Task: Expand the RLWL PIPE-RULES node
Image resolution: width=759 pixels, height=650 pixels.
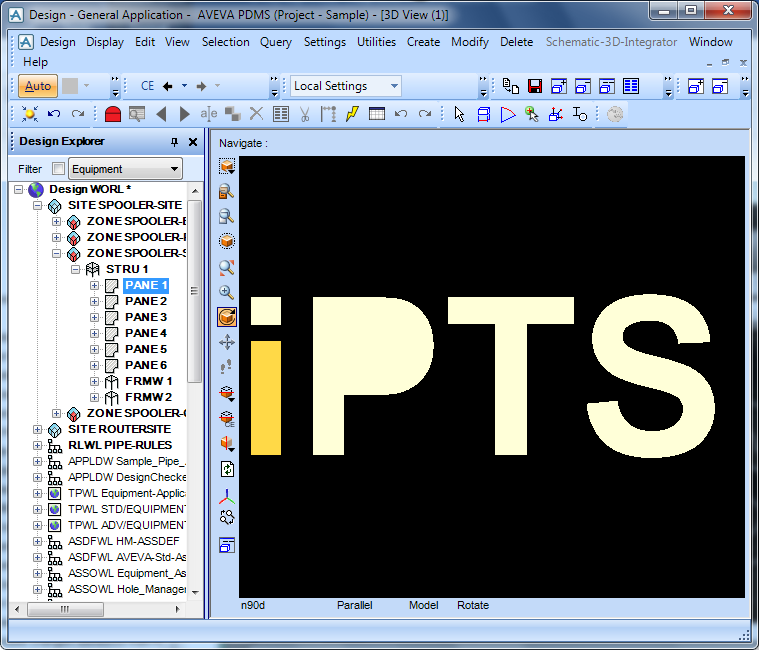Action: (37, 445)
